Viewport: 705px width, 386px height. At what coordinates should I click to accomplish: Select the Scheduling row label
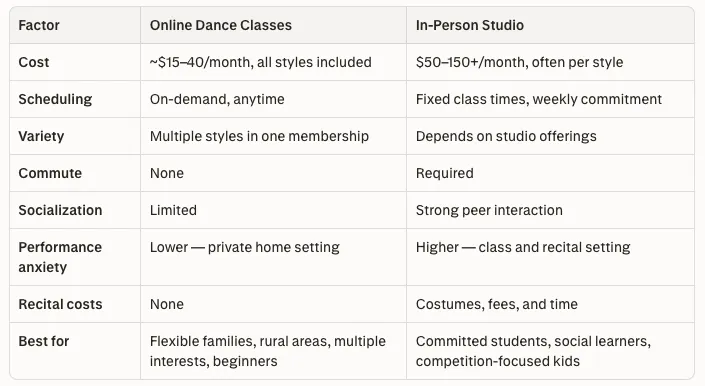[x=55, y=99]
